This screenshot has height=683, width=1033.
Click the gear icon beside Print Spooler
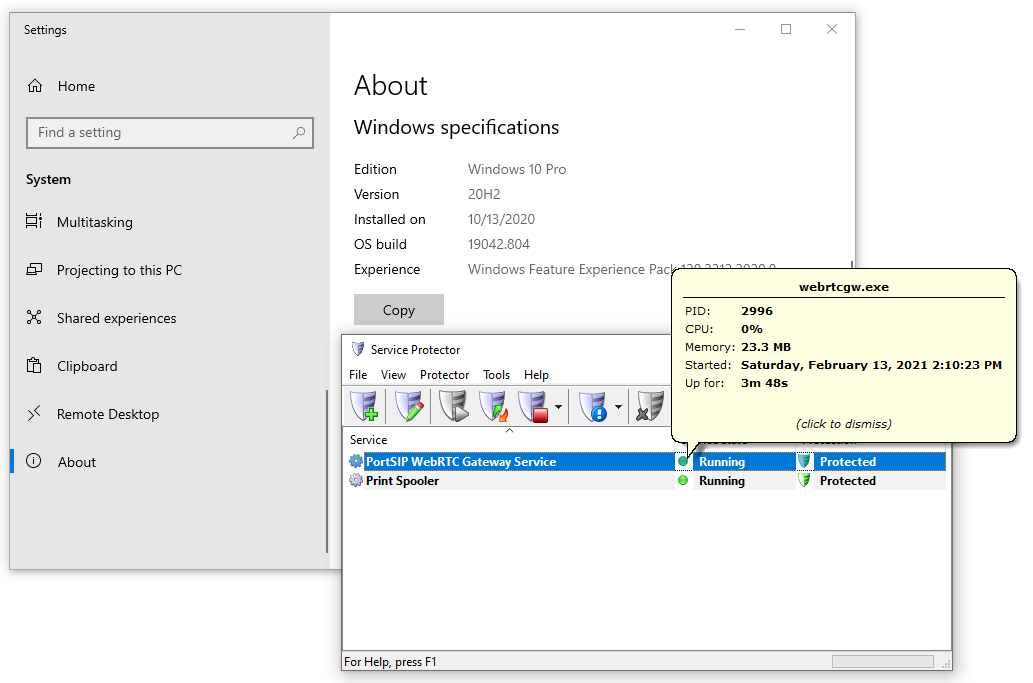tap(356, 481)
